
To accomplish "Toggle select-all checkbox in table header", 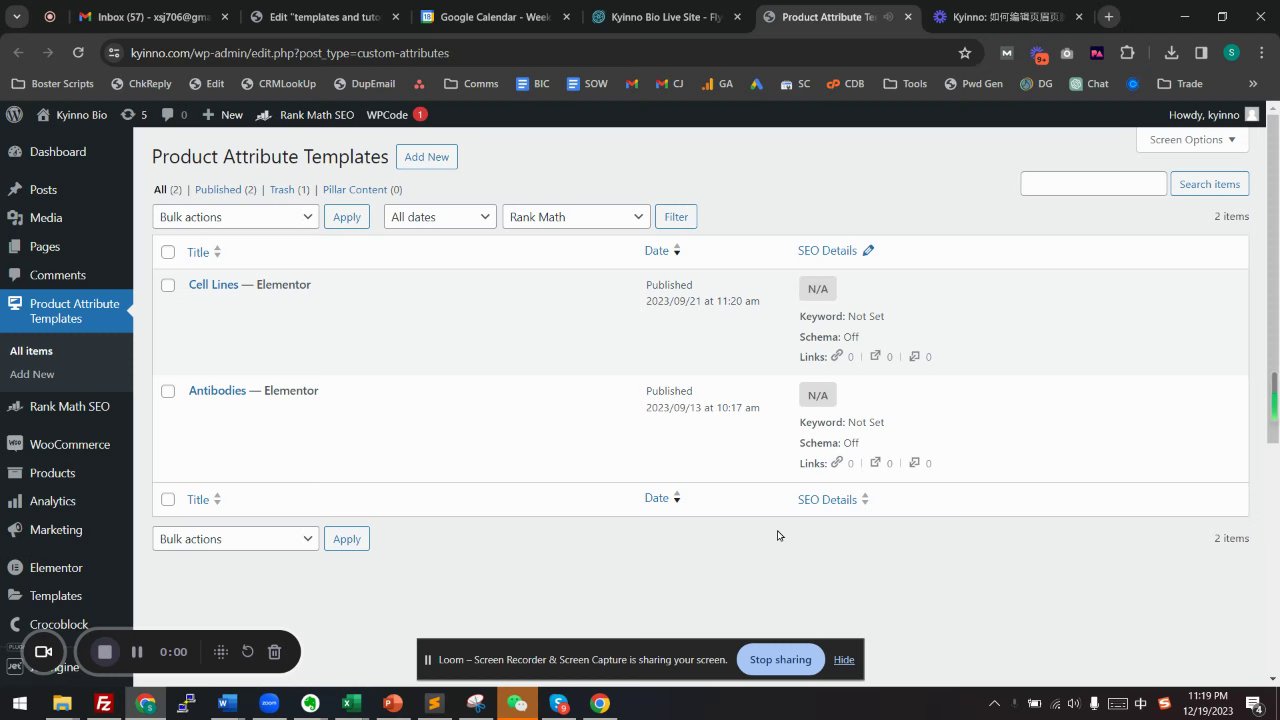I will [168, 252].
